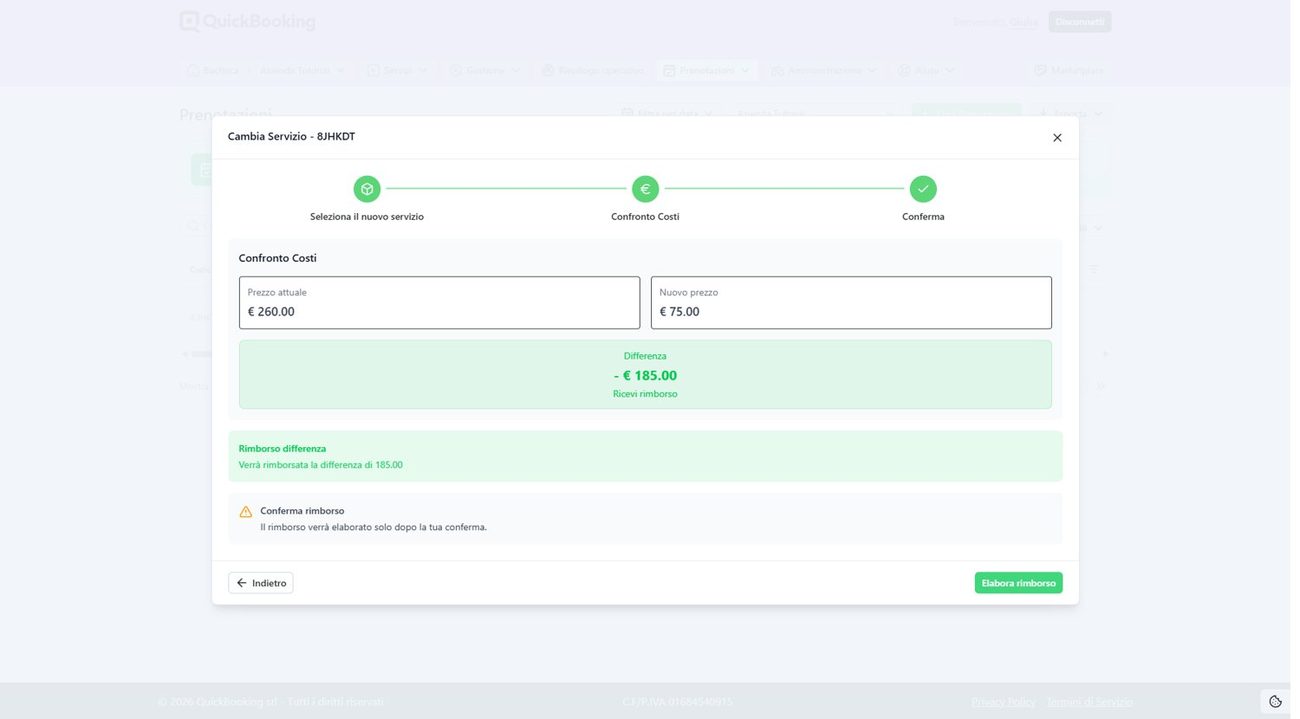The width and height of the screenshot is (1300, 719).
Task: Click the Prezzo attuale field
Action: [439, 303]
